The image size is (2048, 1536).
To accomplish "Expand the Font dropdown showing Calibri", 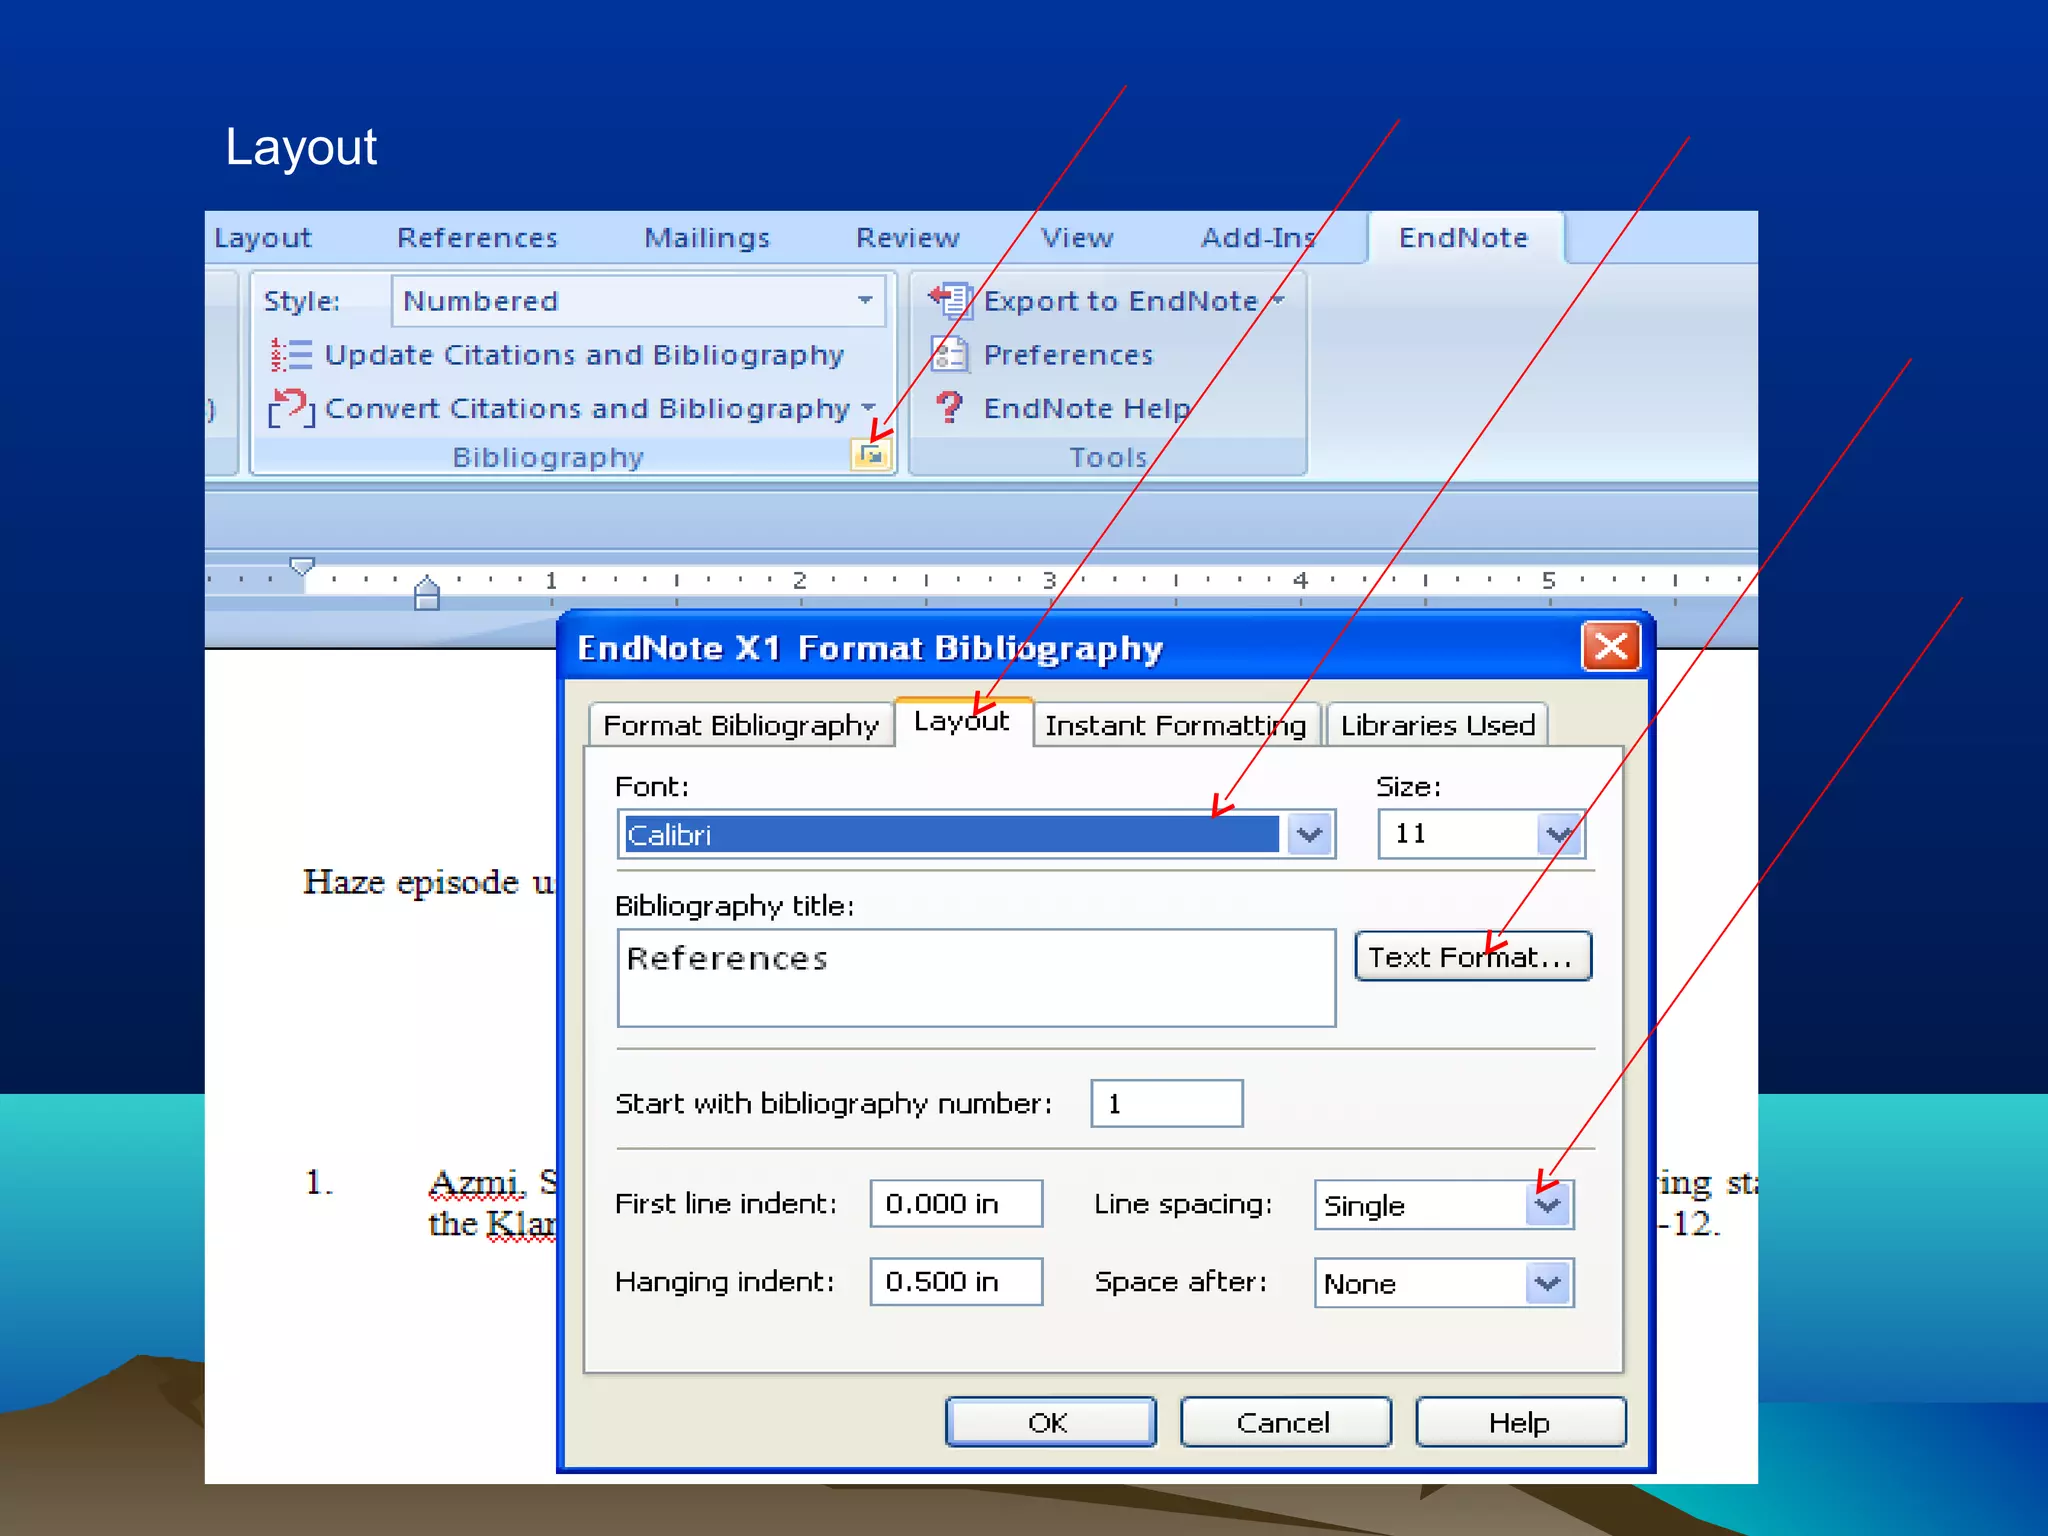I will (1309, 834).
